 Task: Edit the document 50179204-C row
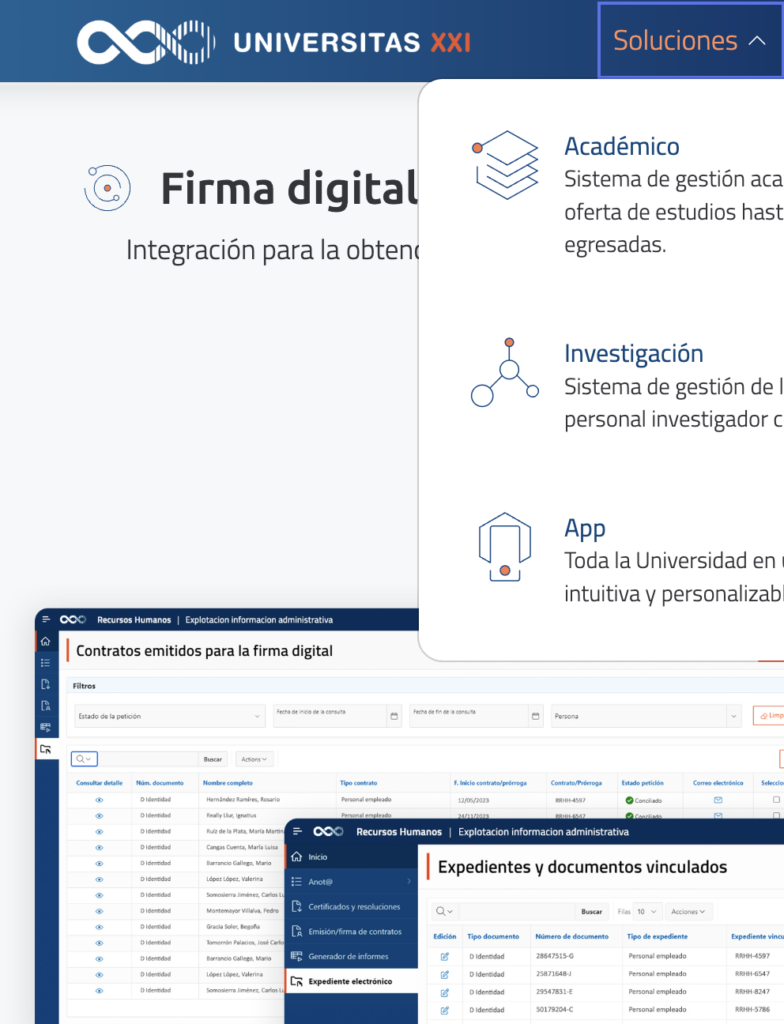click(x=445, y=1010)
